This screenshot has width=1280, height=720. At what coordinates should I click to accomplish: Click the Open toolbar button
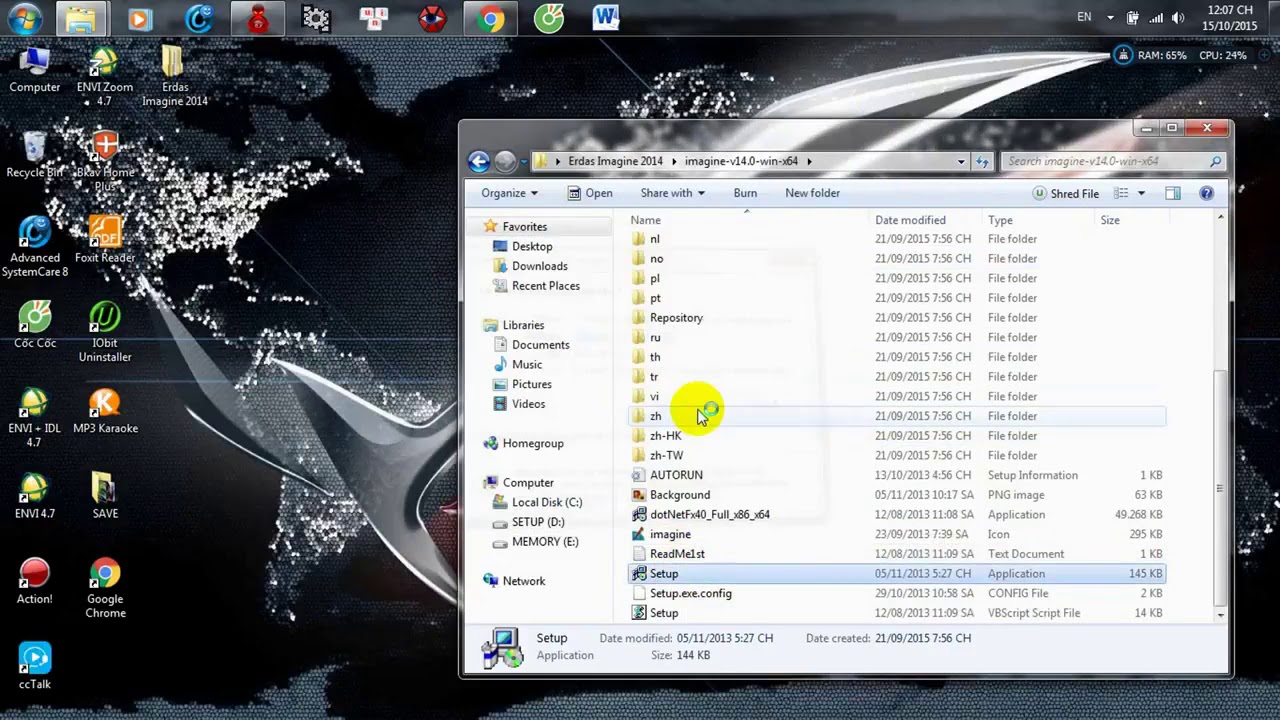(590, 193)
